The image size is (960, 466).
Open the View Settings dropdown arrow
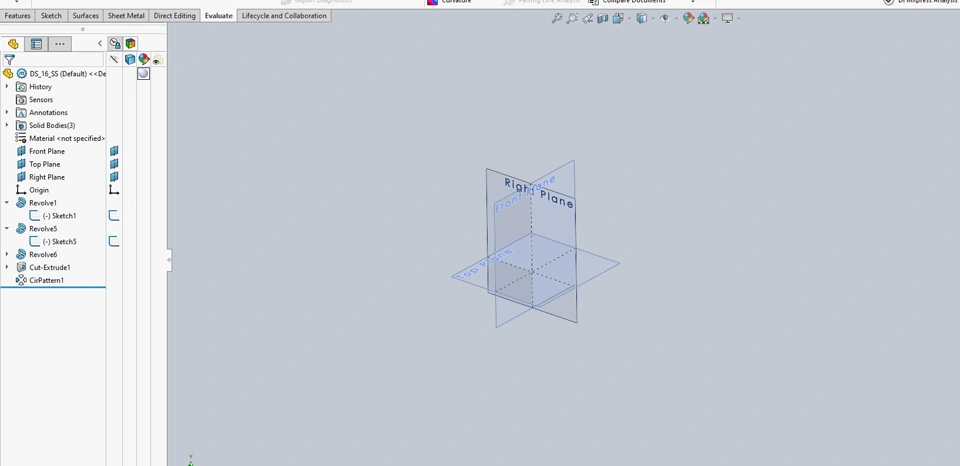click(739, 19)
